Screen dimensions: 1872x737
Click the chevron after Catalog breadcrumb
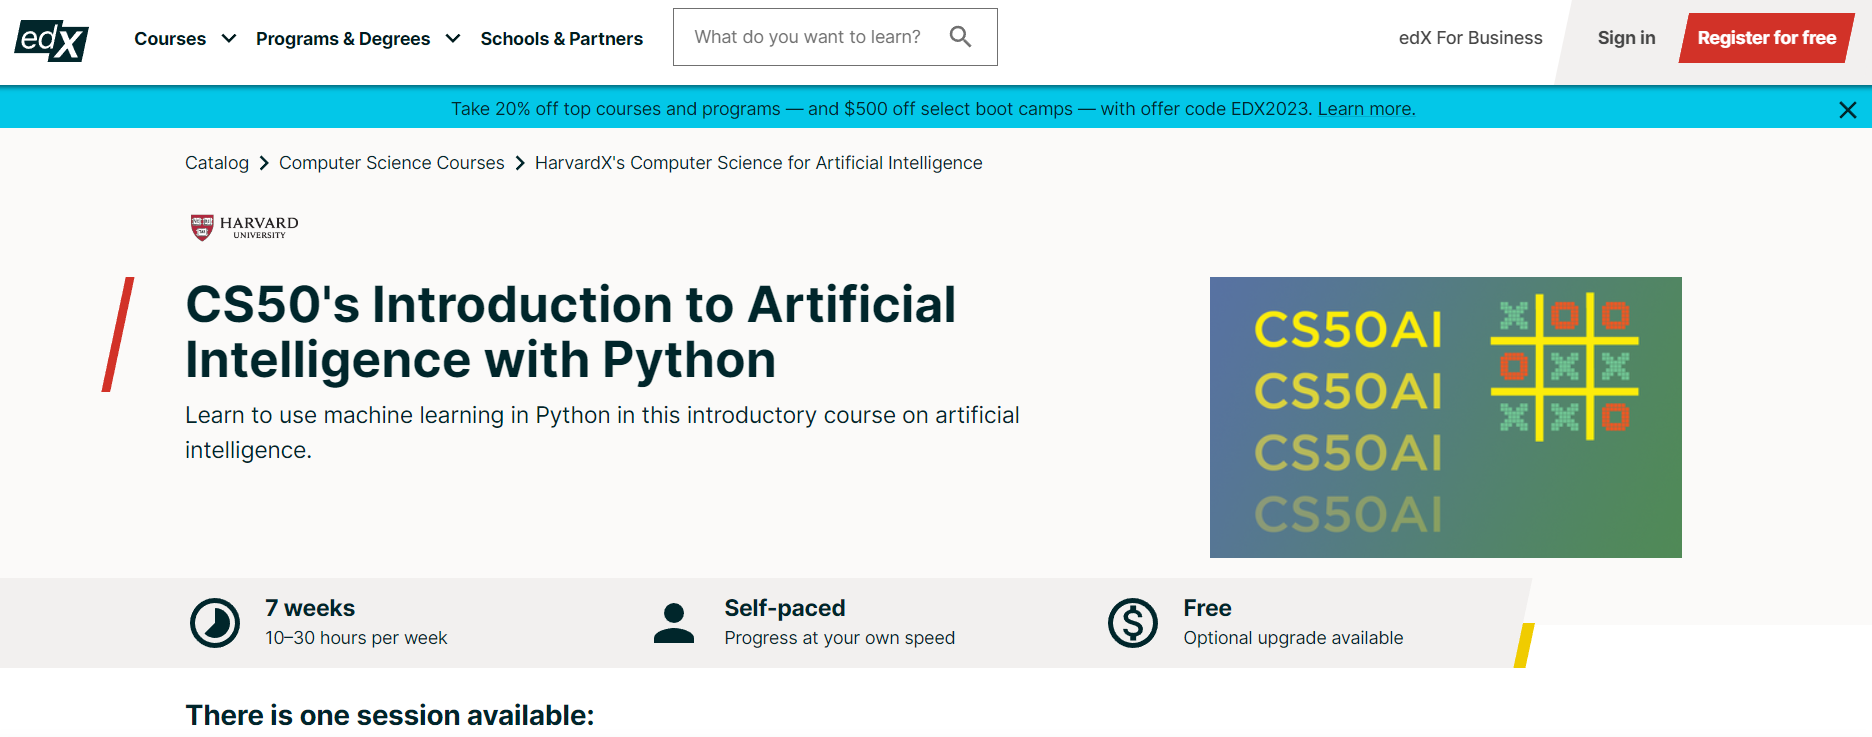264,163
